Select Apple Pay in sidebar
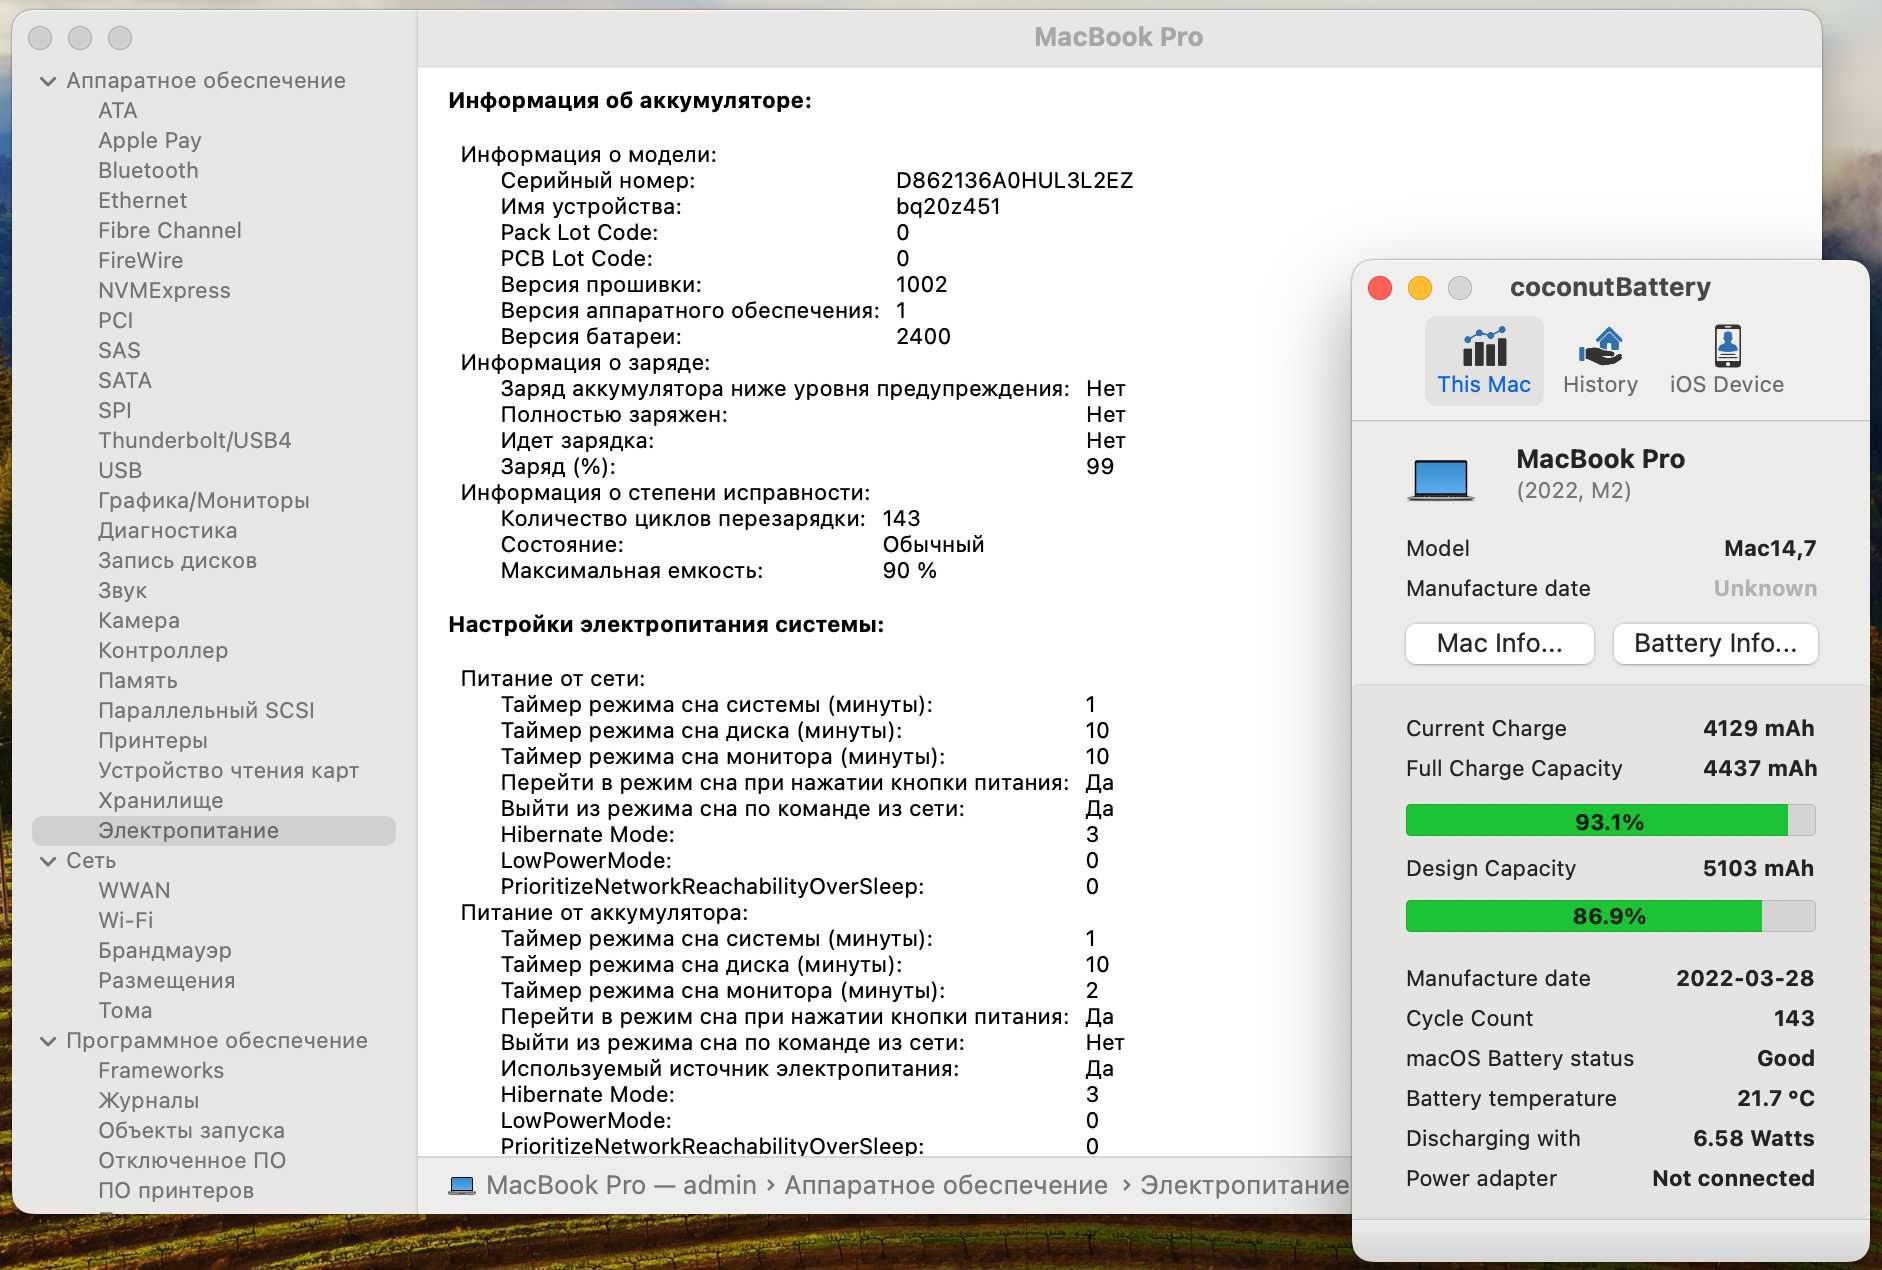Image resolution: width=1882 pixels, height=1270 pixels. [x=150, y=141]
